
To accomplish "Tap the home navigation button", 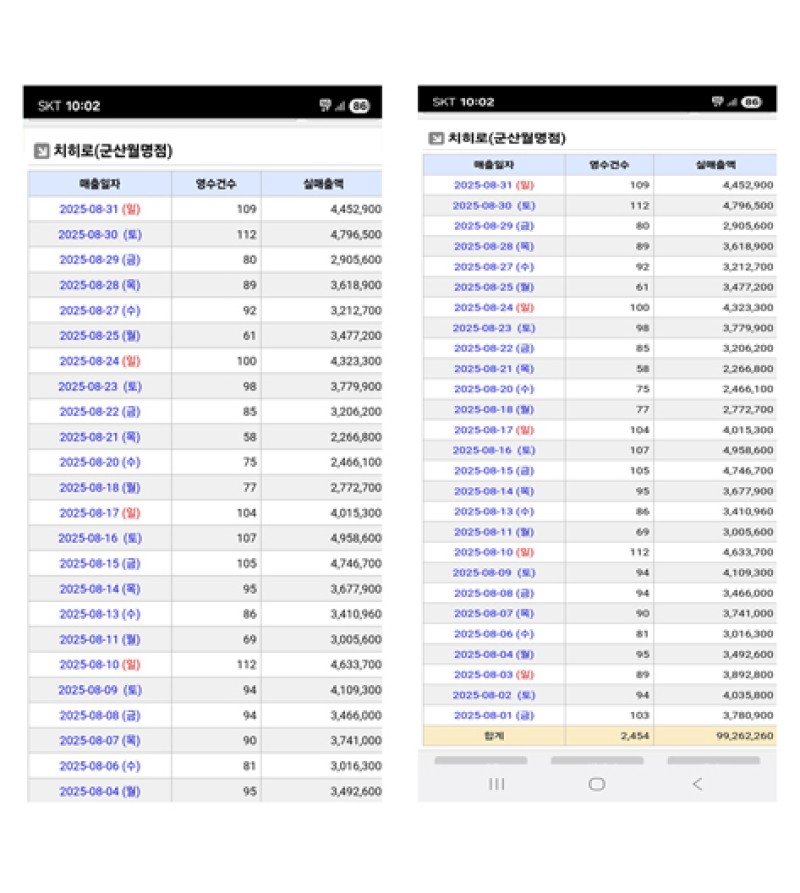I will pyautogui.click(x=597, y=784).
